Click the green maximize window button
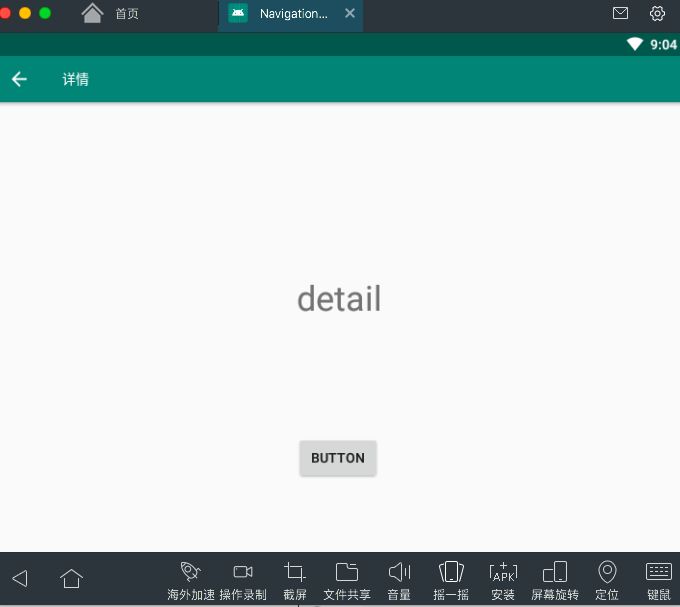Image resolution: width=680 pixels, height=607 pixels. pyautogui.click(x=45, y=13)
